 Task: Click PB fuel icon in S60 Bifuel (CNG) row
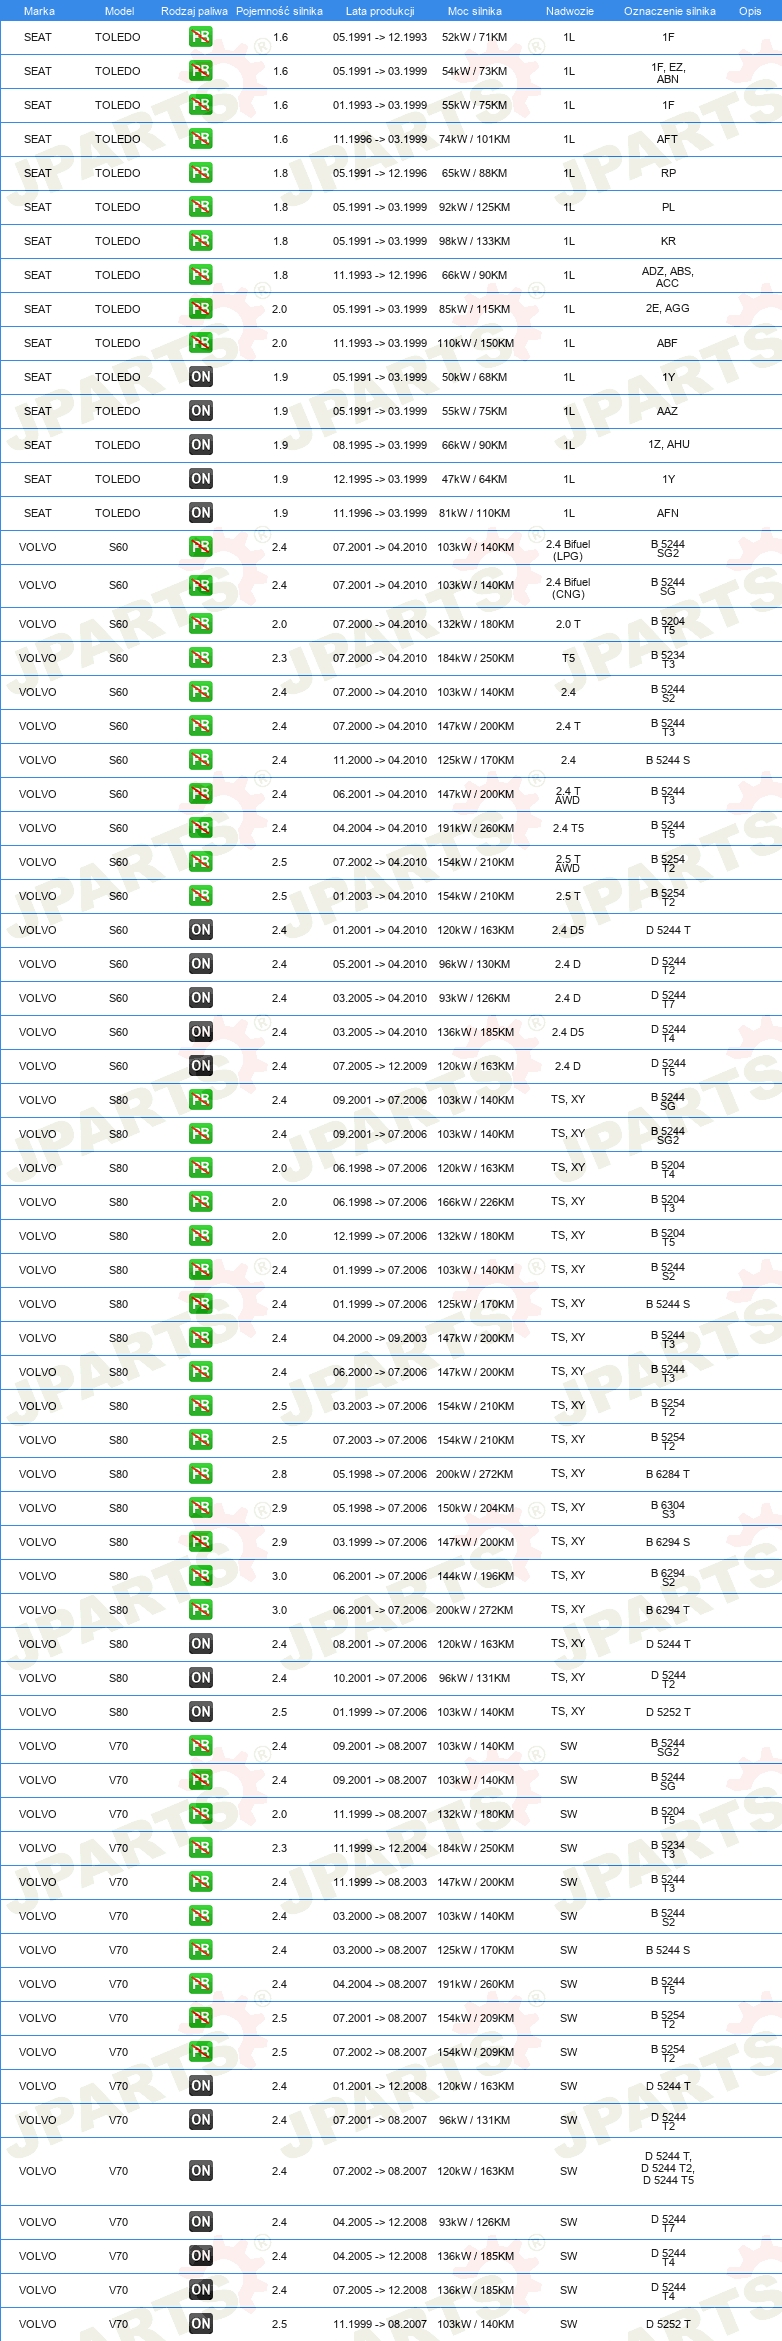201,586
